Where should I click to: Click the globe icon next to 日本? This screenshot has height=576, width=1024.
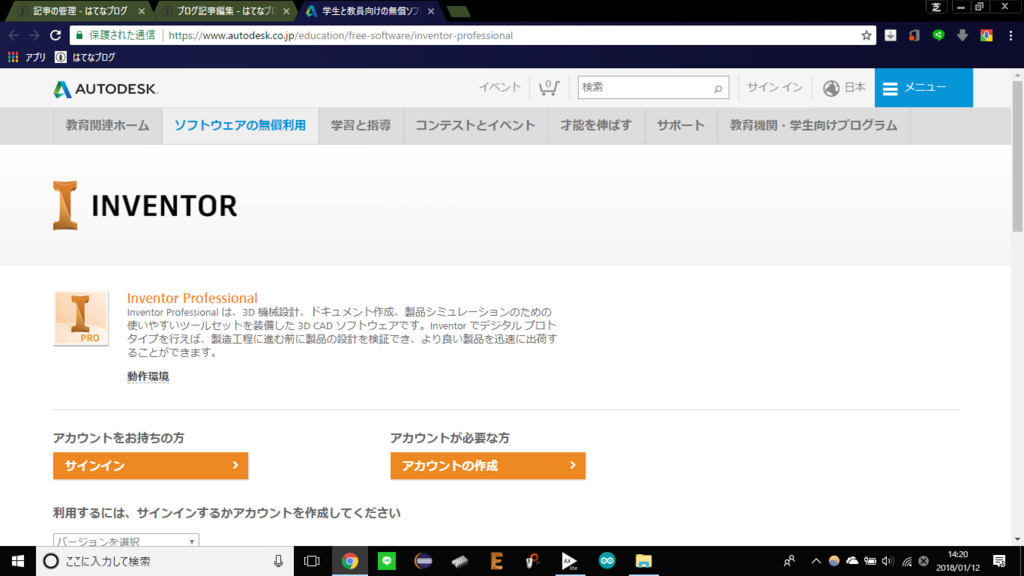pyautogui.click(x=831, y=88)
